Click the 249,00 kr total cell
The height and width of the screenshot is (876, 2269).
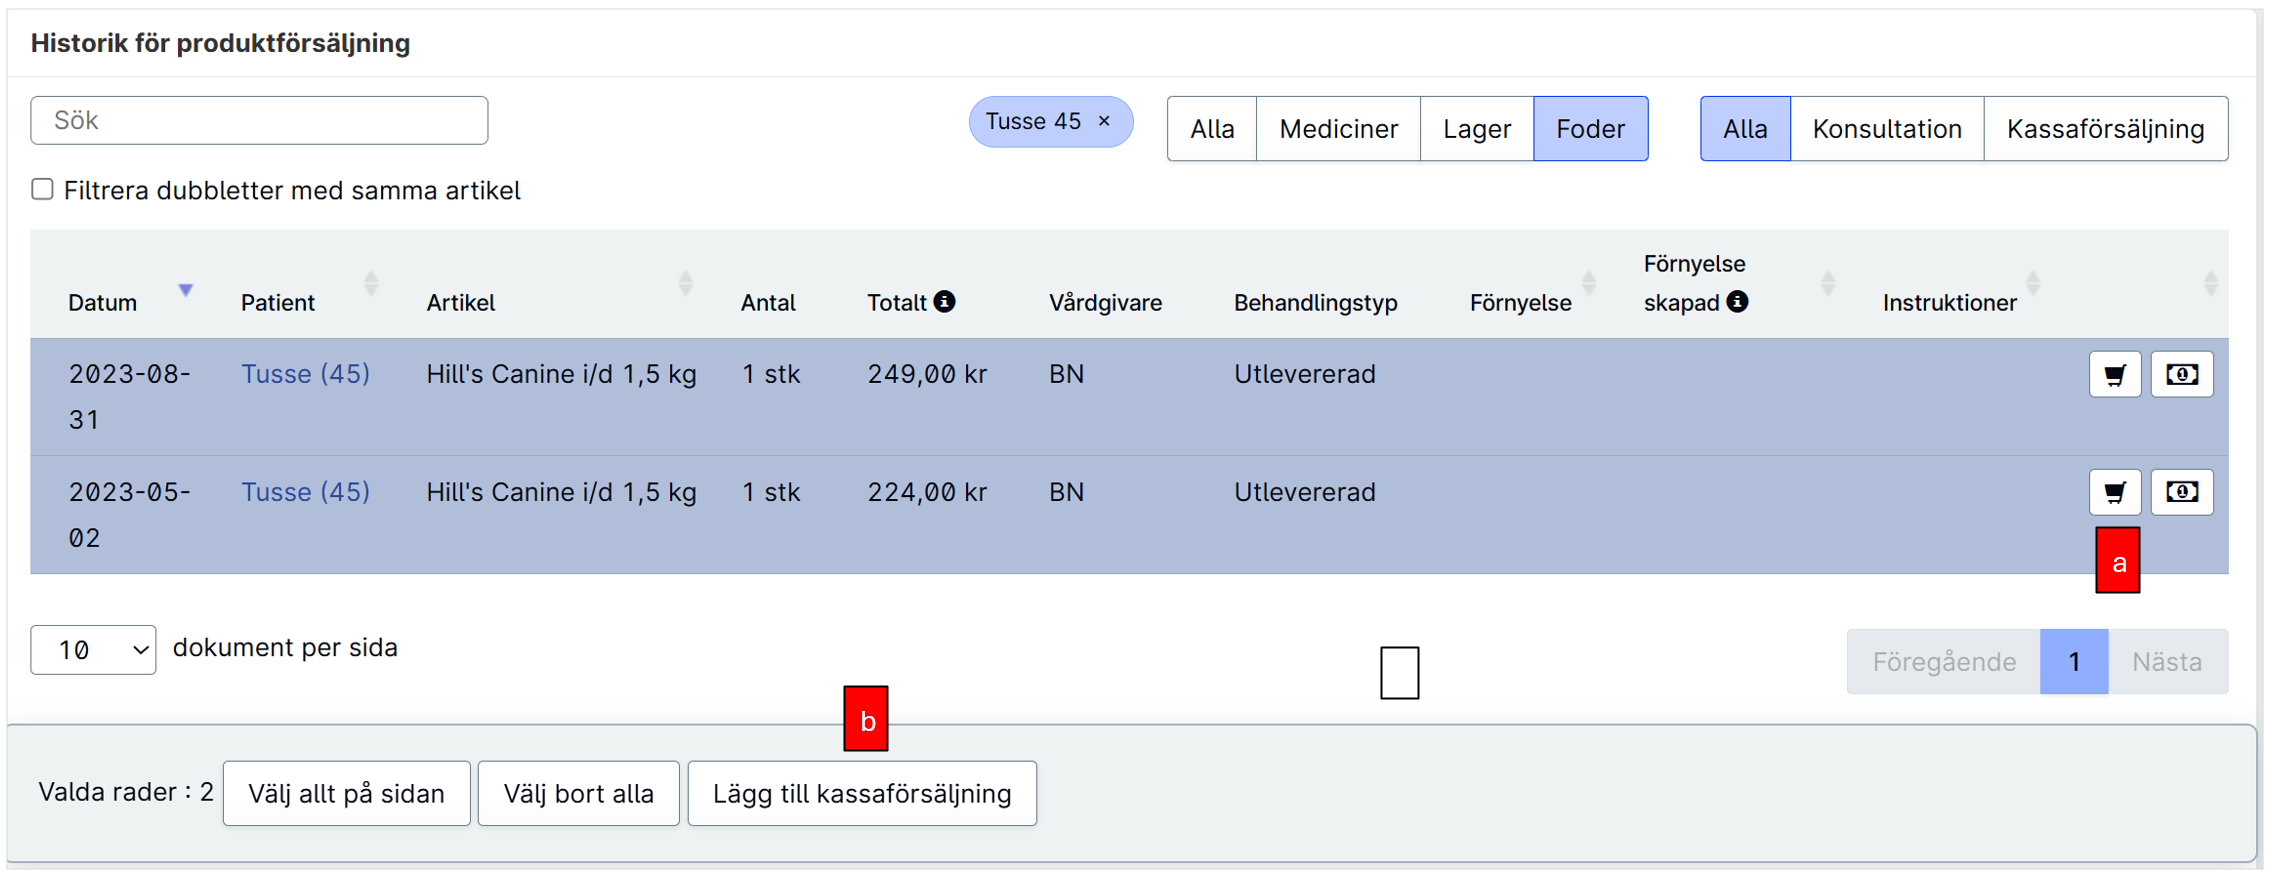point(927,374)
